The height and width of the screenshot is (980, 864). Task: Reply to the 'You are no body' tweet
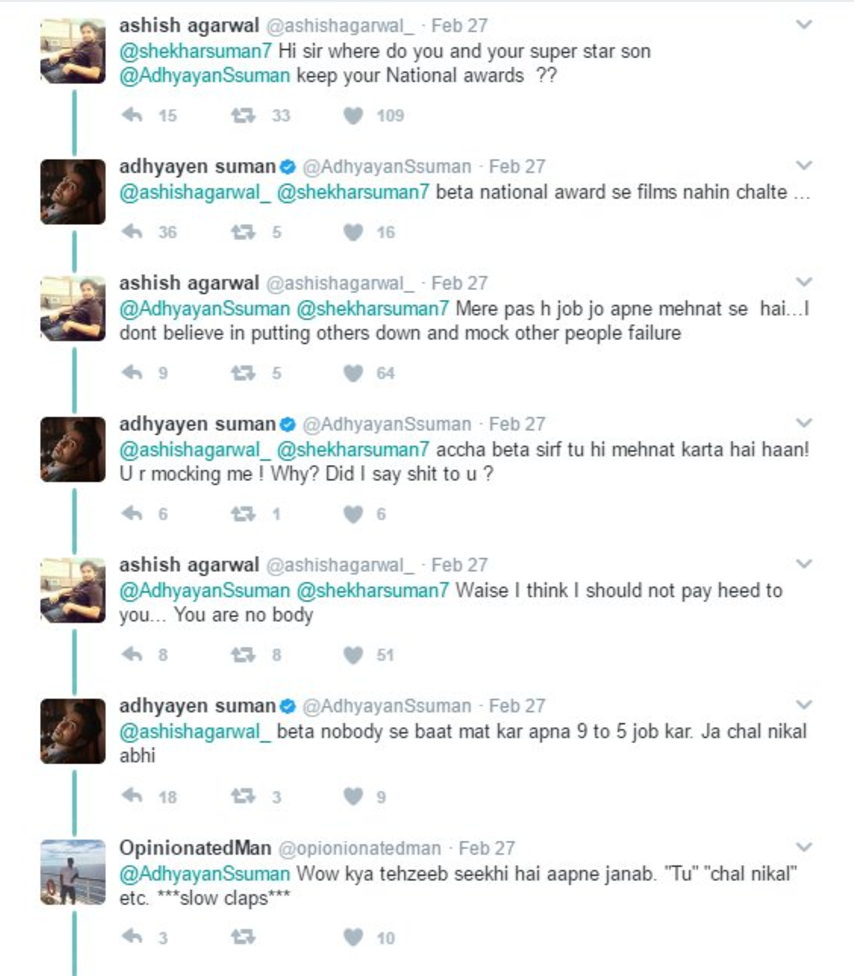pos(132,656)
